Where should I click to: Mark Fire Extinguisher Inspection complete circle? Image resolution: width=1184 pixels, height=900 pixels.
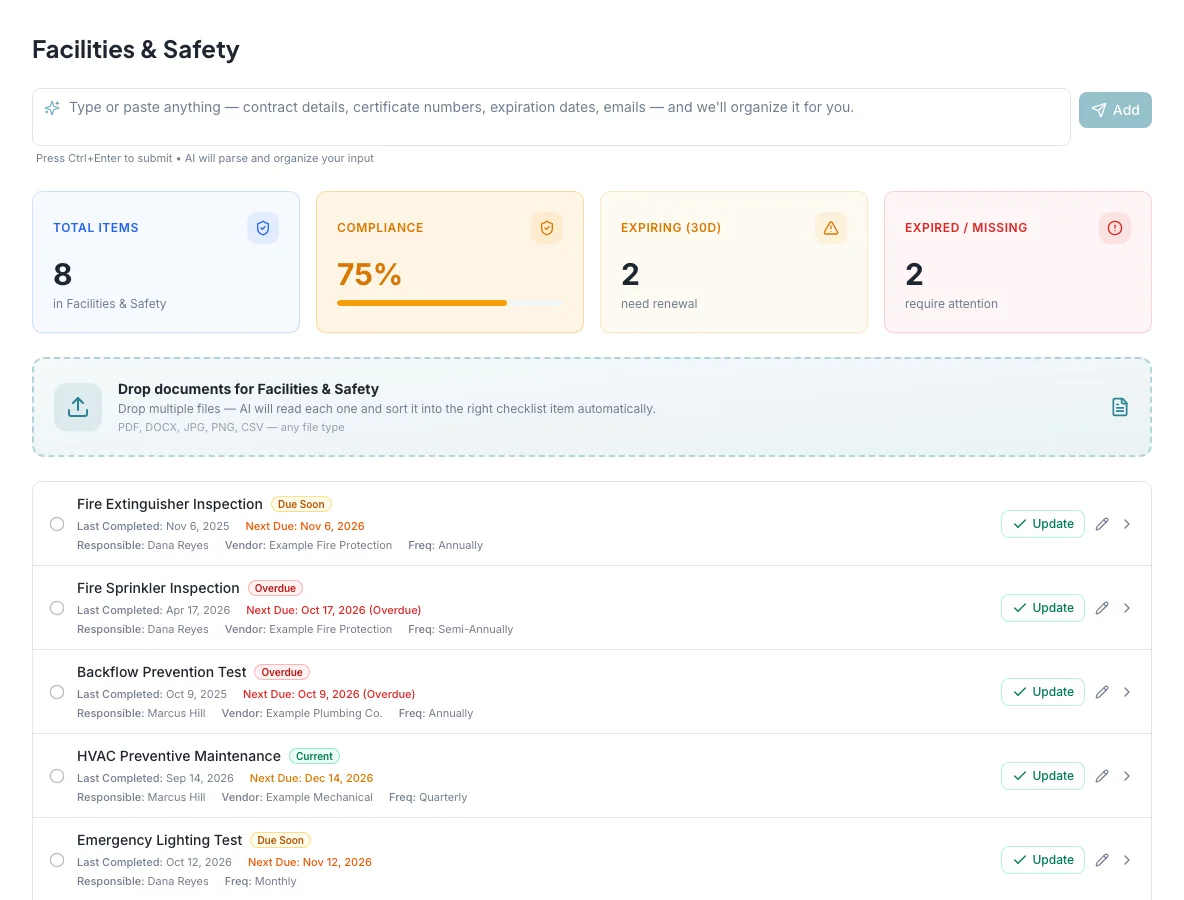point(57,524)
